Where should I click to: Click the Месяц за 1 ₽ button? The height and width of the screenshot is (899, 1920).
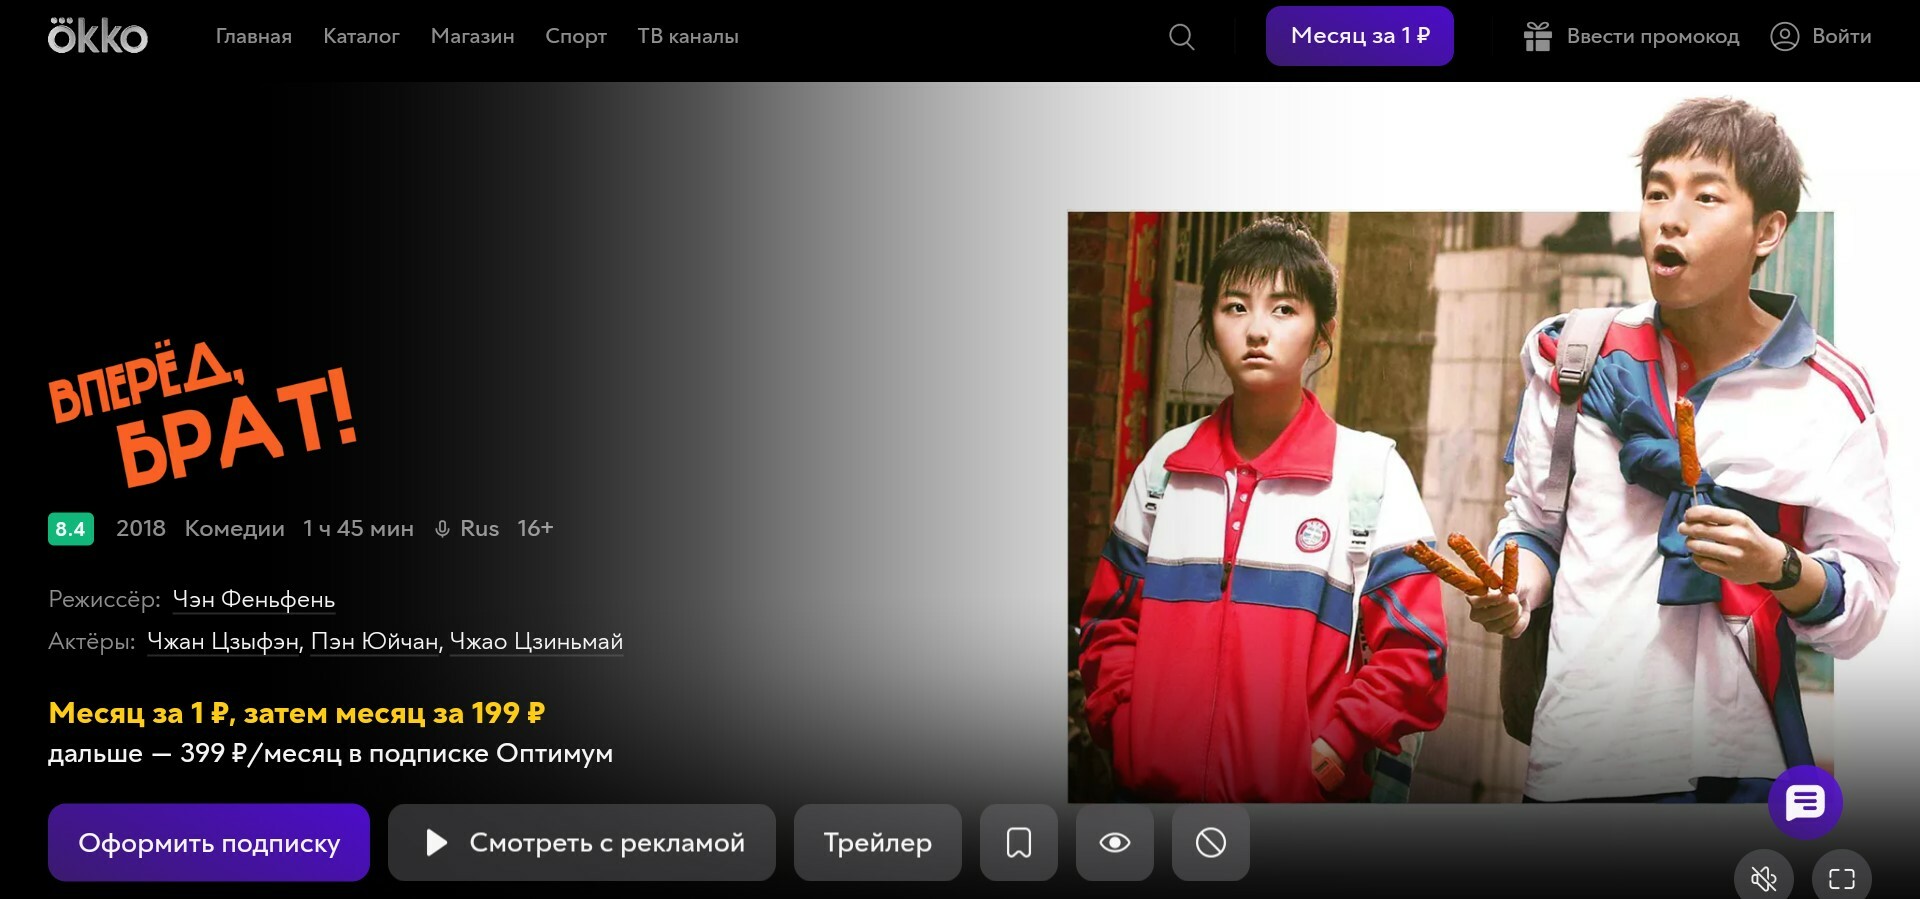1359,36
